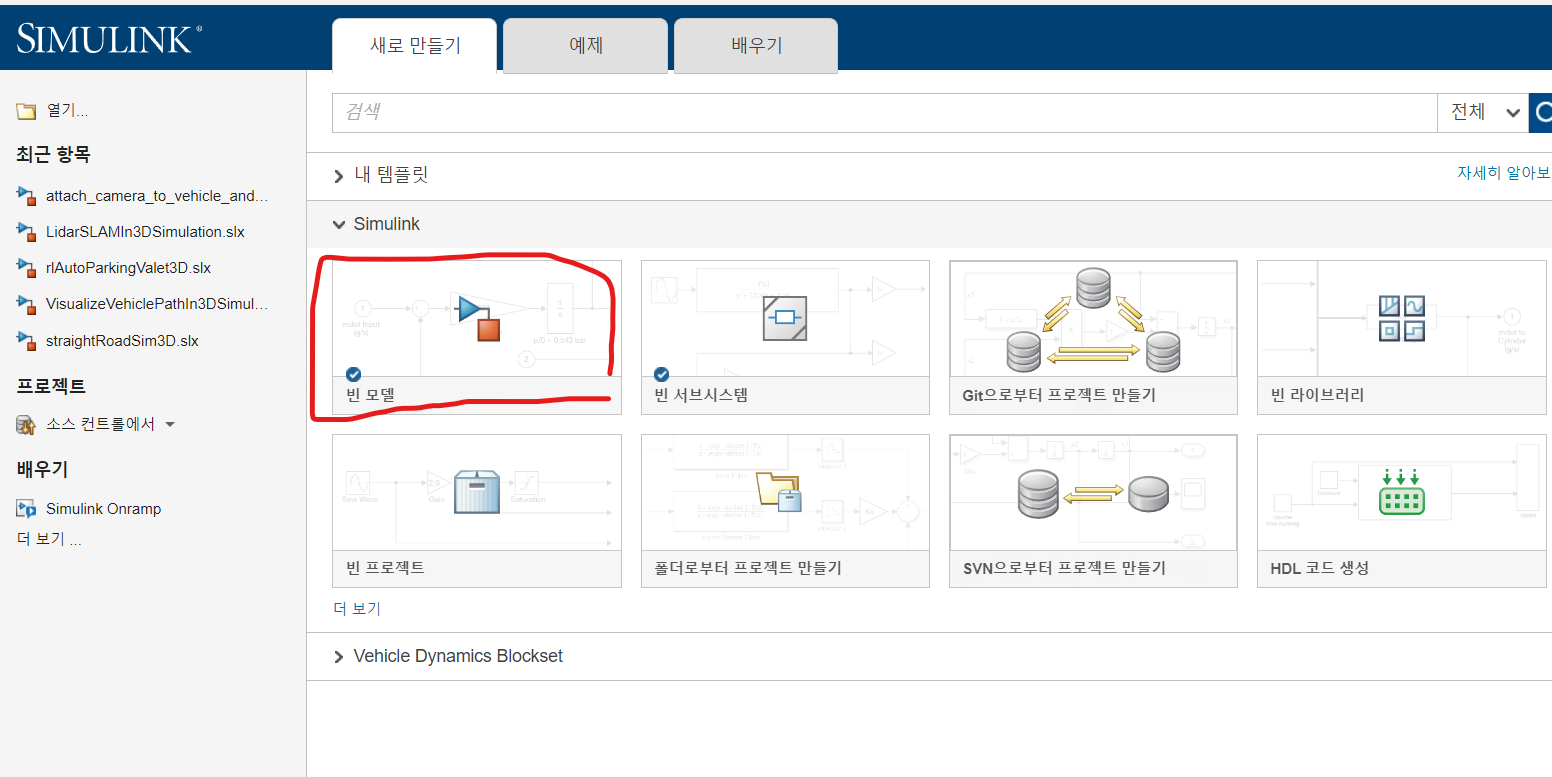Switch to the 새로 만들기 tab
Screen dimensions: 1552x777
click(x=415, y=46)
